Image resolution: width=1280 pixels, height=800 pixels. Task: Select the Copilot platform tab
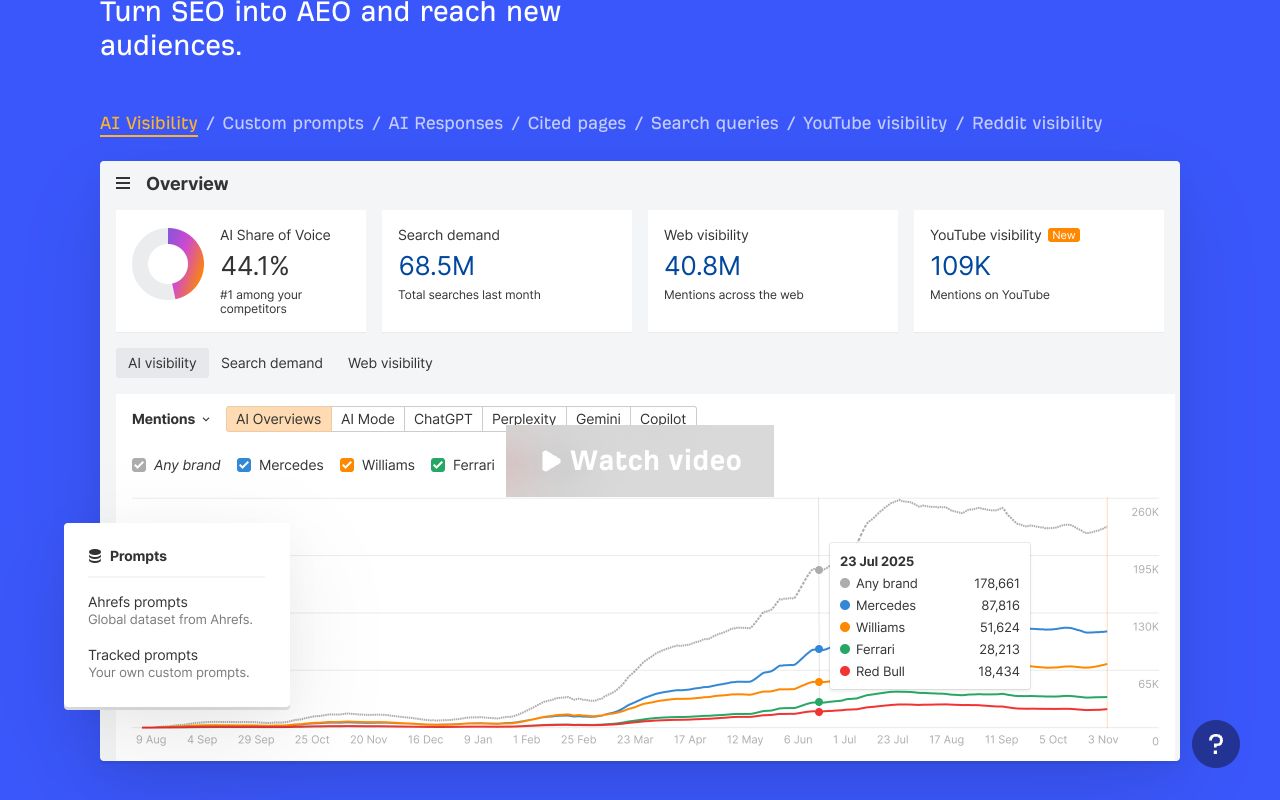[663, 419]
